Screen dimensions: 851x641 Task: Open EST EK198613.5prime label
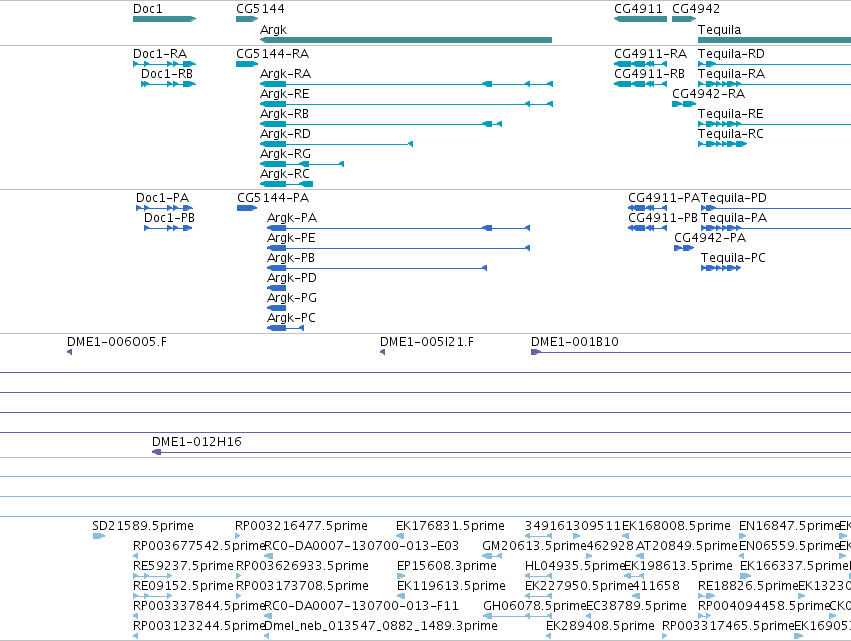pos(678,566)
